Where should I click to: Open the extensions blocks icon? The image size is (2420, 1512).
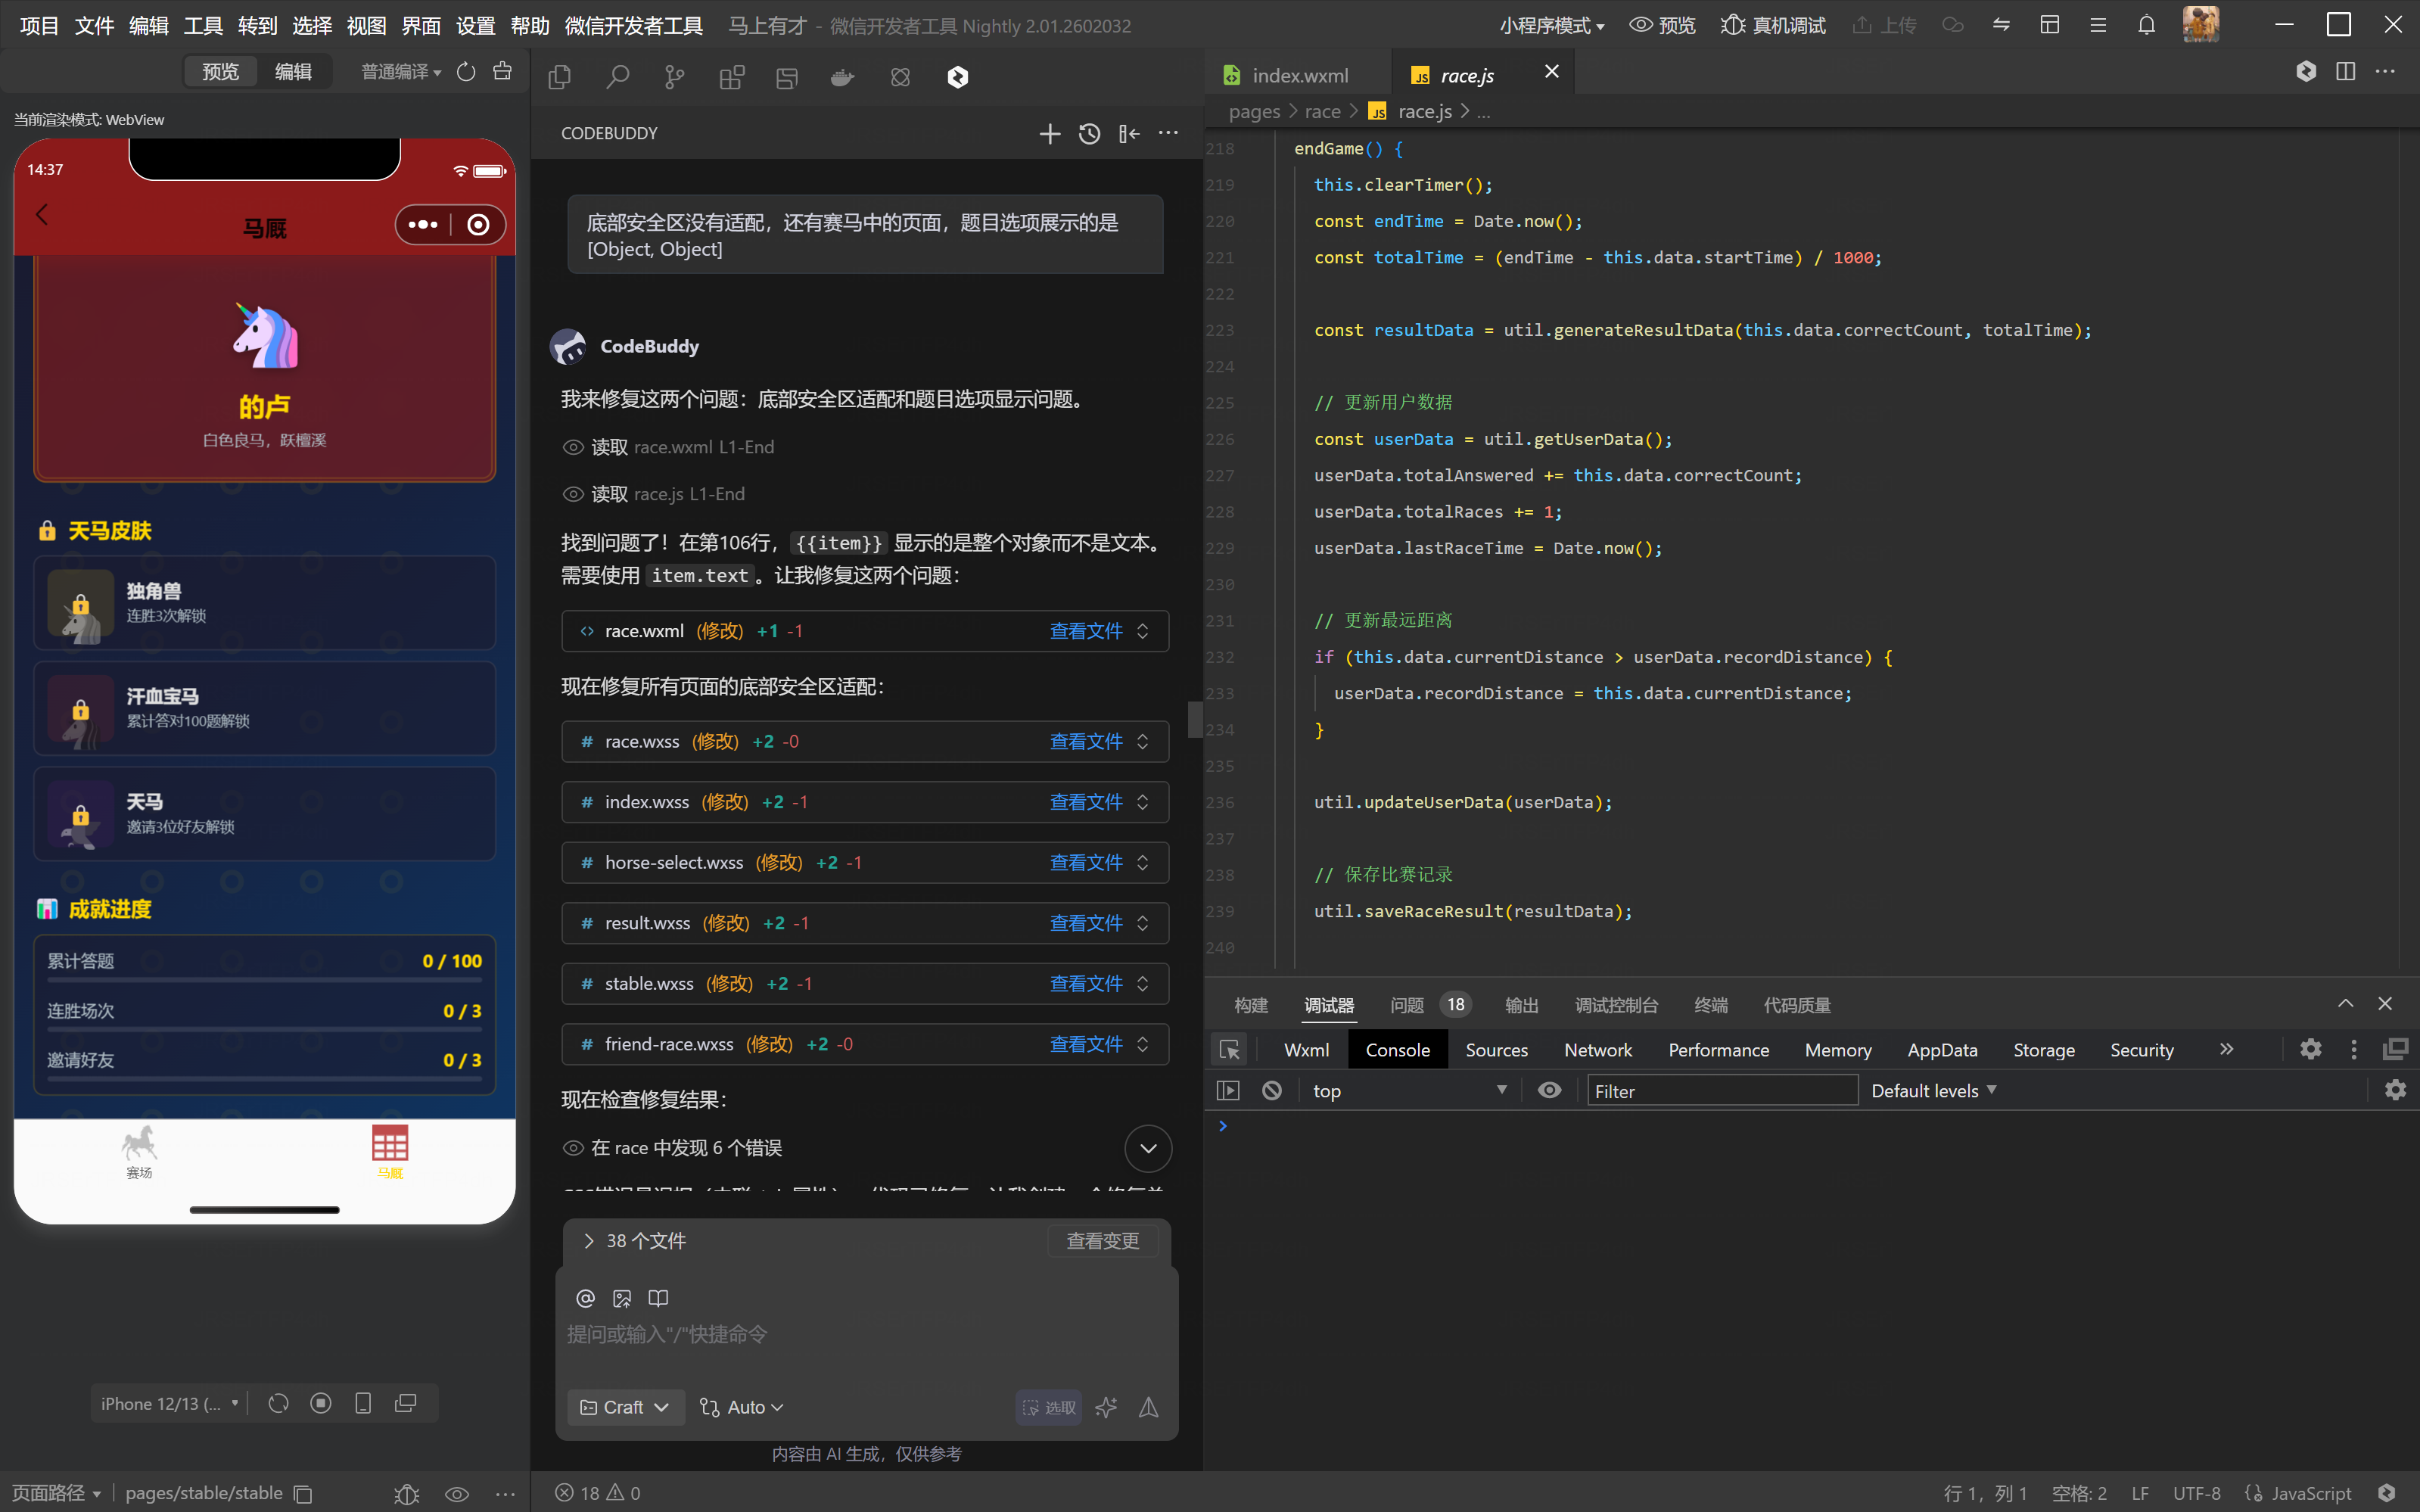pos(732,77)
